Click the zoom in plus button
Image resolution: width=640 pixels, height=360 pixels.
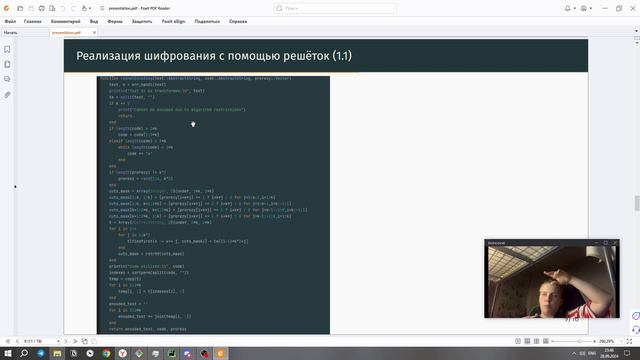point(594,341)
